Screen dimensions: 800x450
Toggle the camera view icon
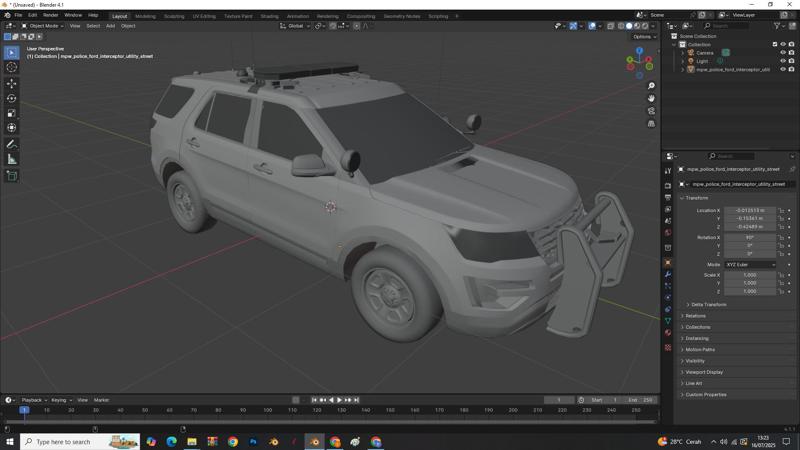tap(651, 111)
